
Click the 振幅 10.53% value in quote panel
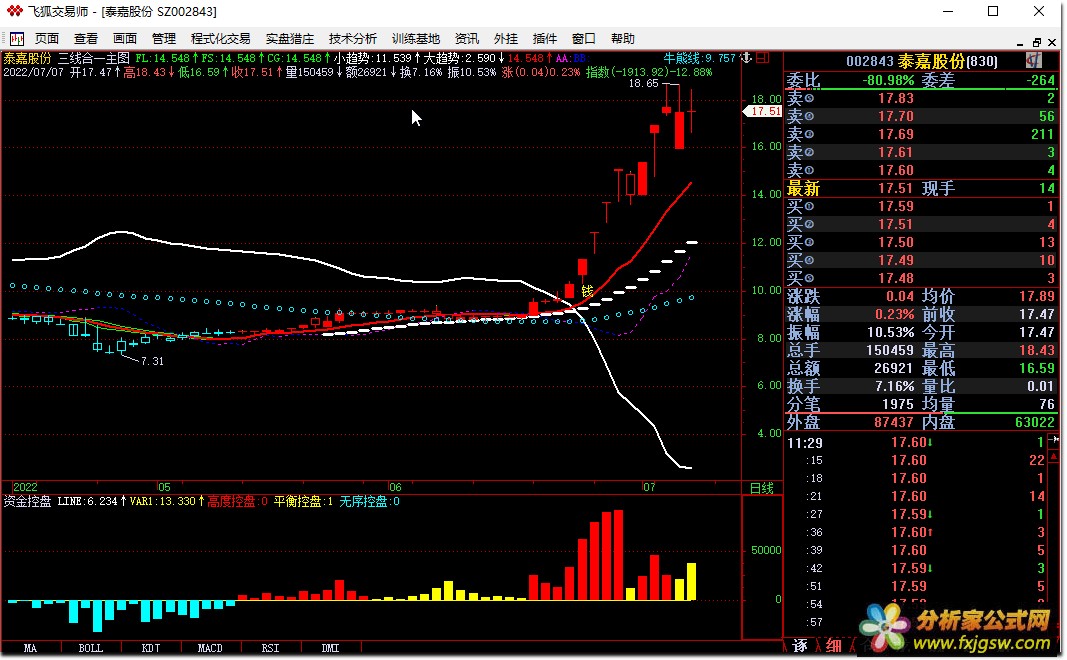pyautogui.click(x=891, y=333)
